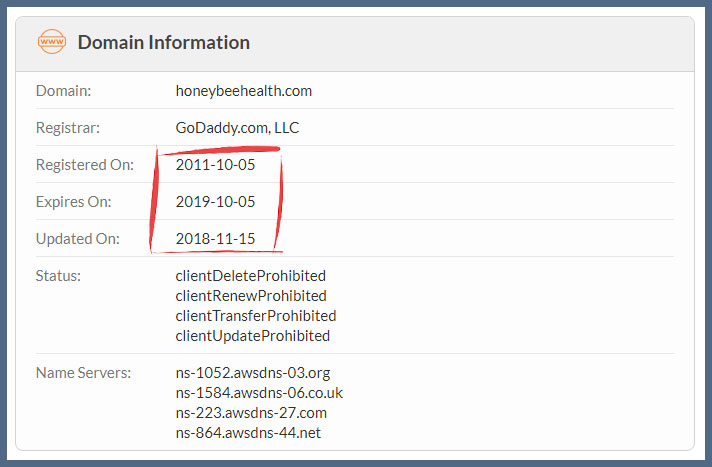
Task: Click the updated date 2018-11-15
Action: (215, 239)
